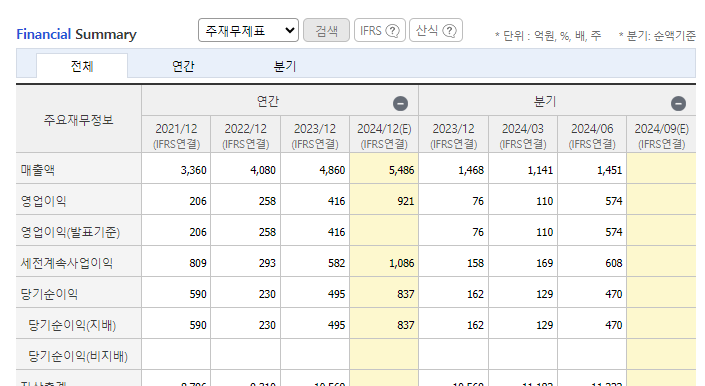The width and height of the screenshot is (705, 386).
Task: Click the 매출액 row label
Action: point(38,170)
